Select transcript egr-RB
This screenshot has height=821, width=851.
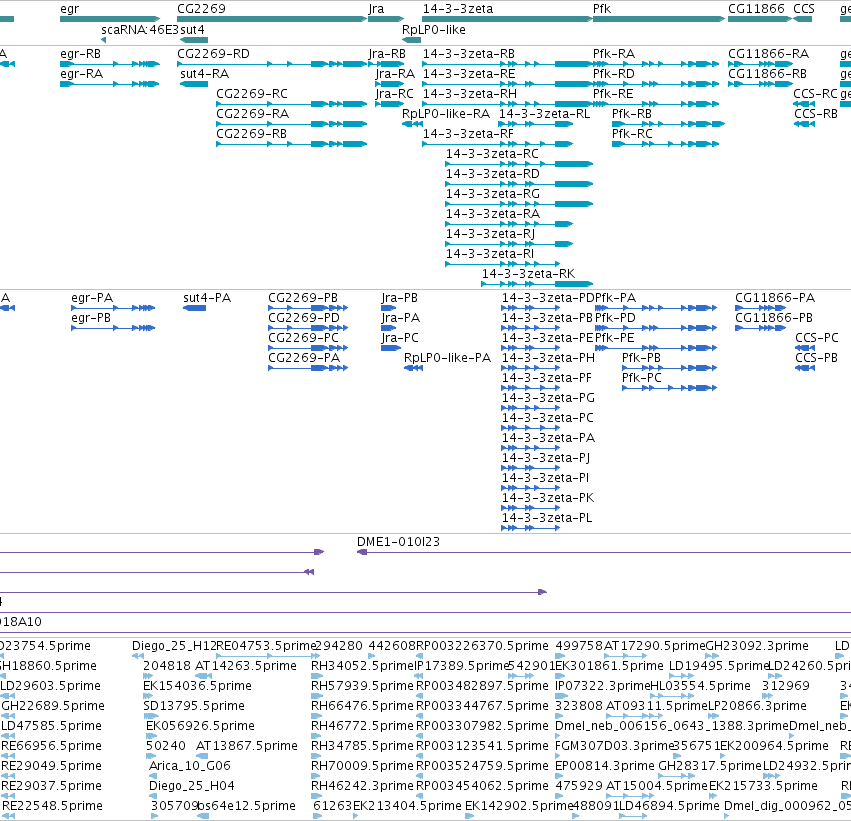pos(110,64)
